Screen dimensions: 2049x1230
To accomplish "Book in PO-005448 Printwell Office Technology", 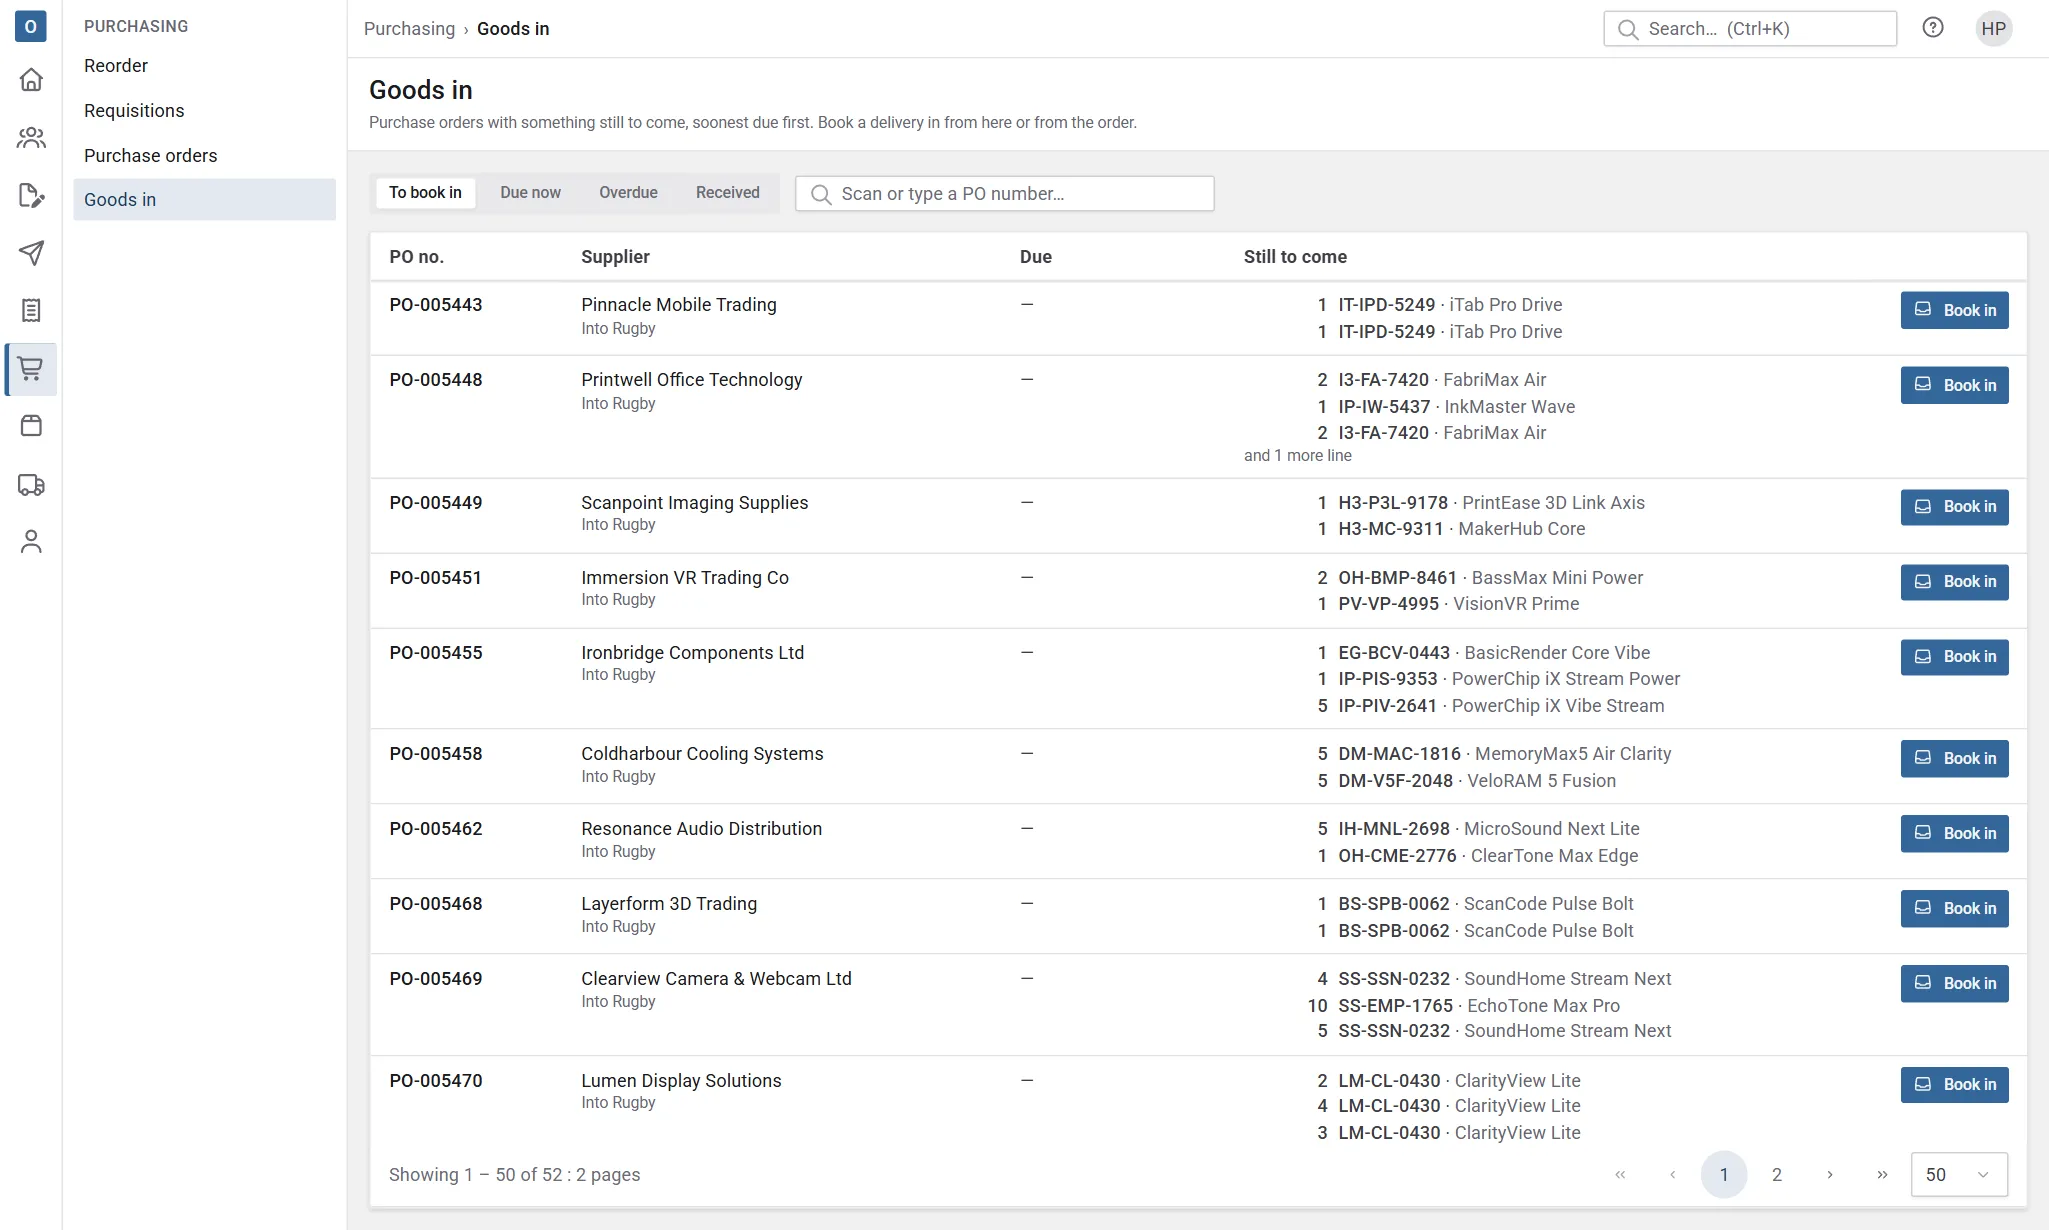I will 1954,385.
